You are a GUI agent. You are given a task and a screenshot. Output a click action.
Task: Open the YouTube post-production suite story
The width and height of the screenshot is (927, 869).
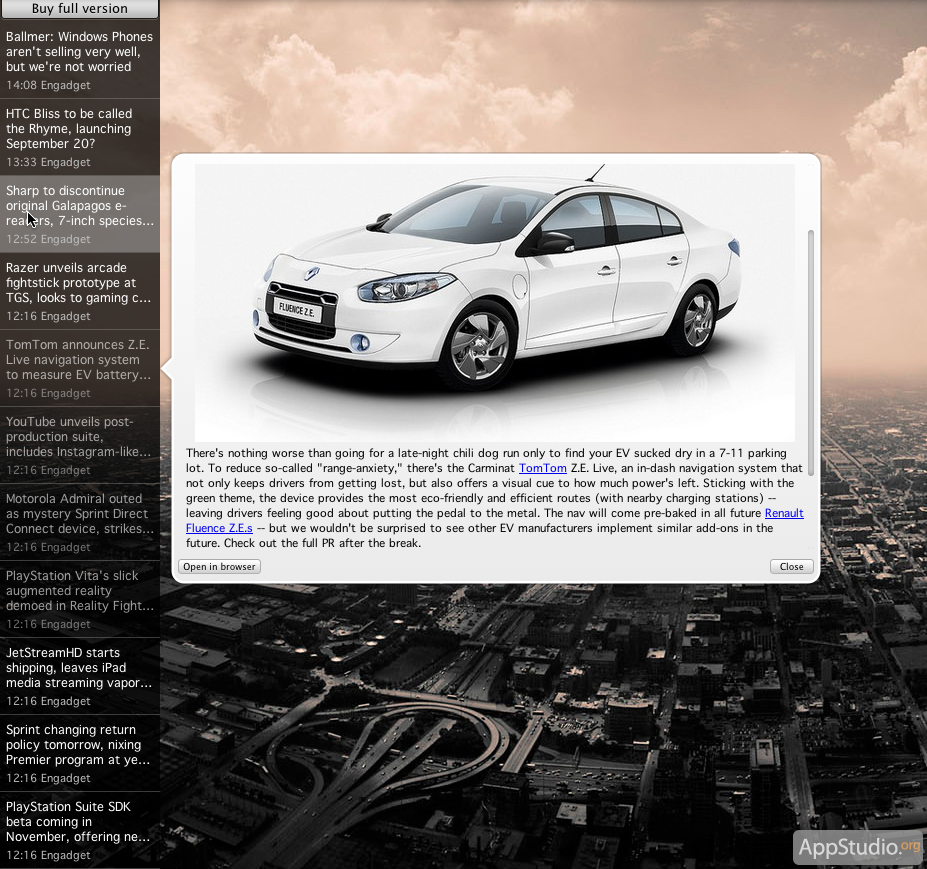point(80,445)
